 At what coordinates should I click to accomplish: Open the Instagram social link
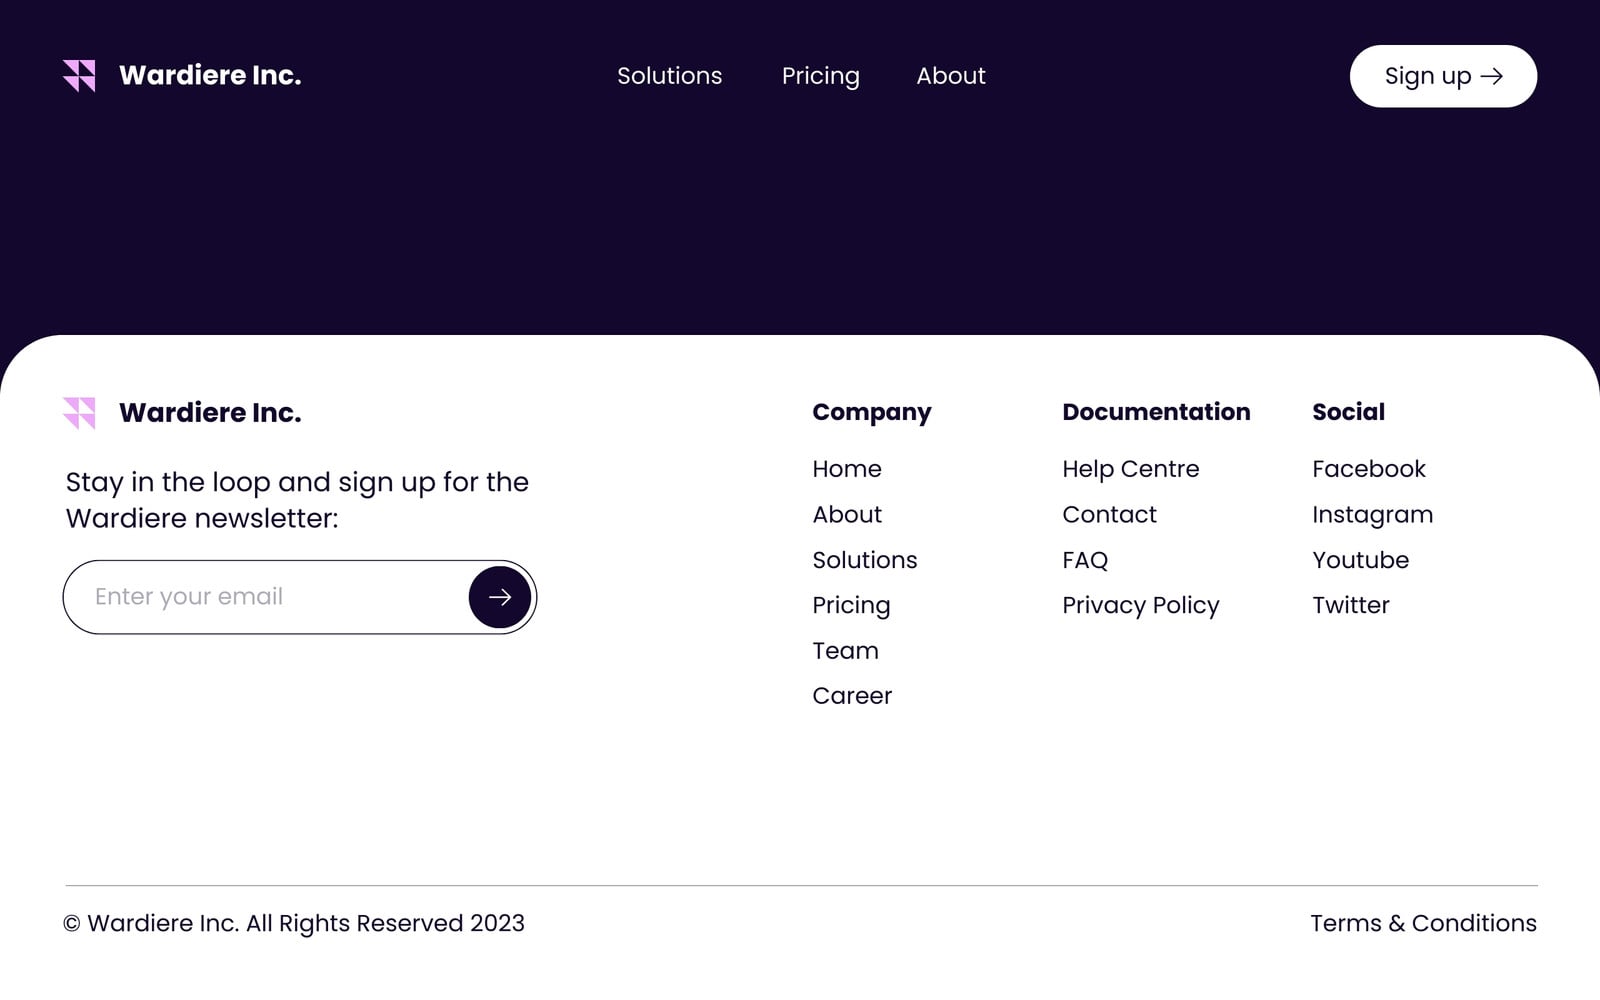[1372, 515]
